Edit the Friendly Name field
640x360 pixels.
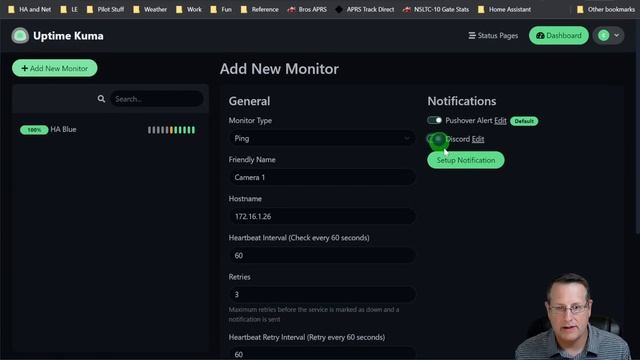click(322, 177)
